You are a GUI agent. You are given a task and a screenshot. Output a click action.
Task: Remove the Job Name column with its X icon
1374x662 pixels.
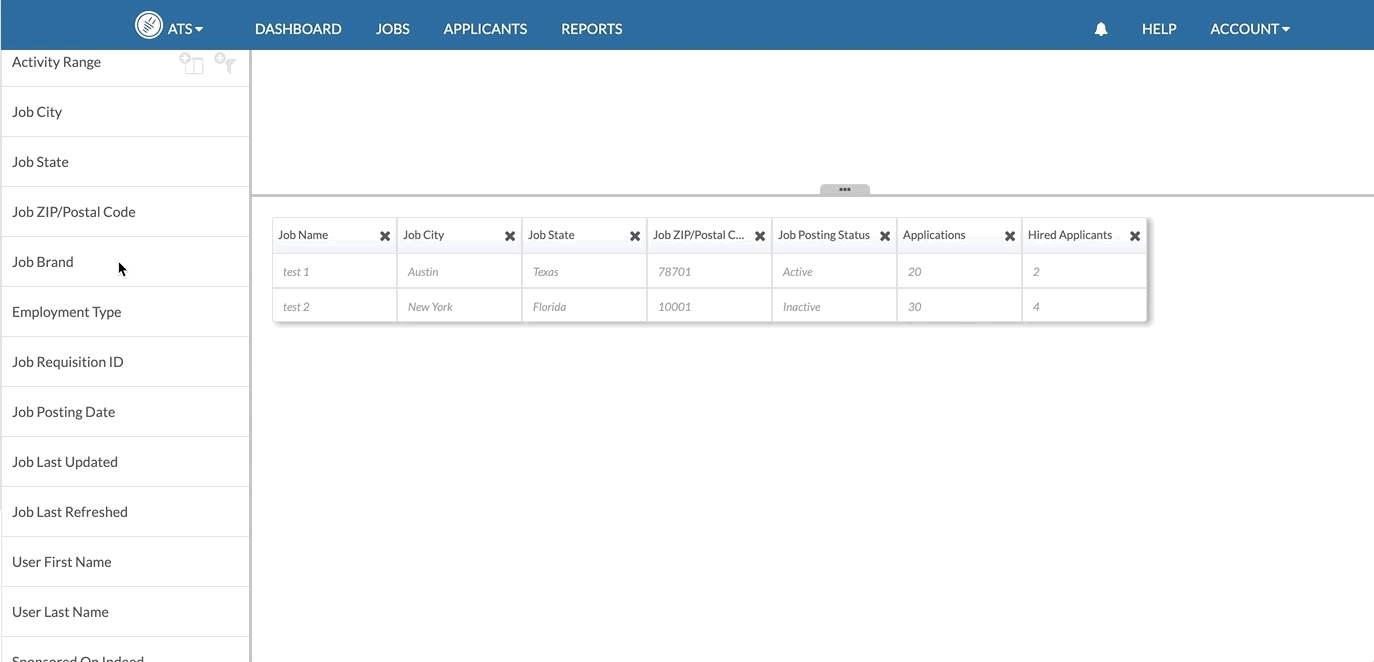click(x=384, y=236)
